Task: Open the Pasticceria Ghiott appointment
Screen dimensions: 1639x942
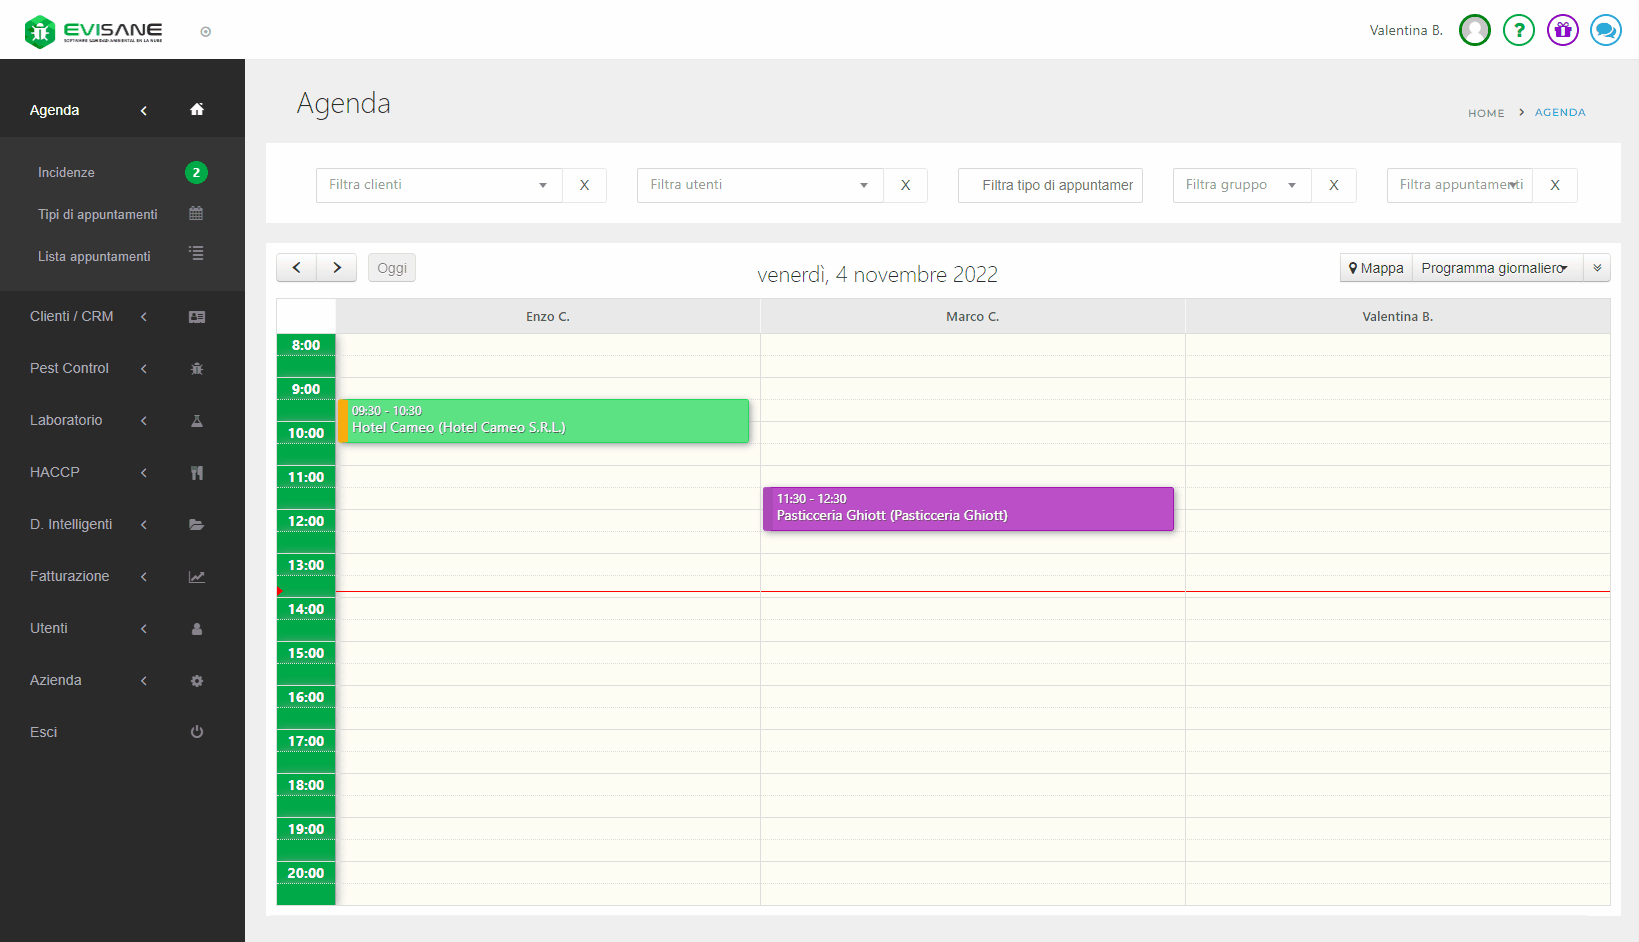Action: 967,508
